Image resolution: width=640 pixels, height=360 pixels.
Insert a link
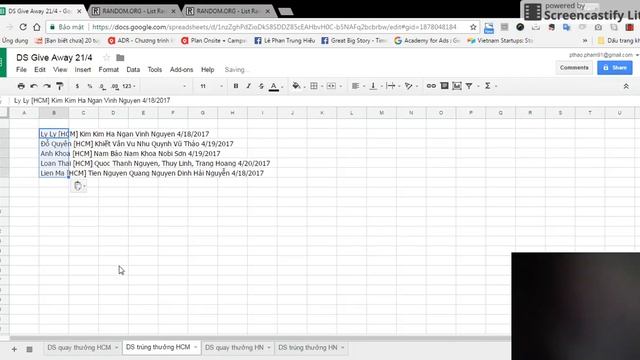(431, 86)
